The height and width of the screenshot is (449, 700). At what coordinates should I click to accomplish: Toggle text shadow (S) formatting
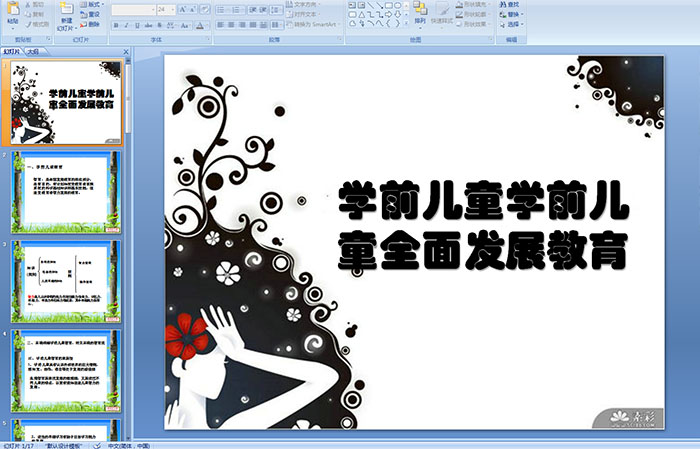pos(159,25)
